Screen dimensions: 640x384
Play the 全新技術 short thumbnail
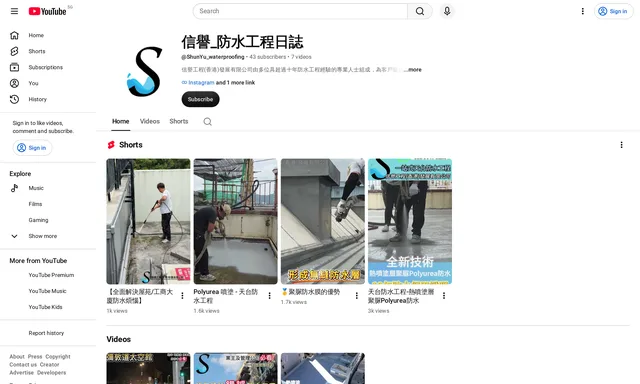tap(410, 221)
